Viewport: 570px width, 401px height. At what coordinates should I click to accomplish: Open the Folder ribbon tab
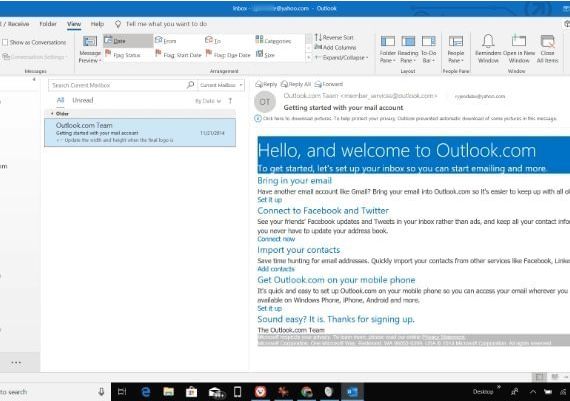[48, 24]
